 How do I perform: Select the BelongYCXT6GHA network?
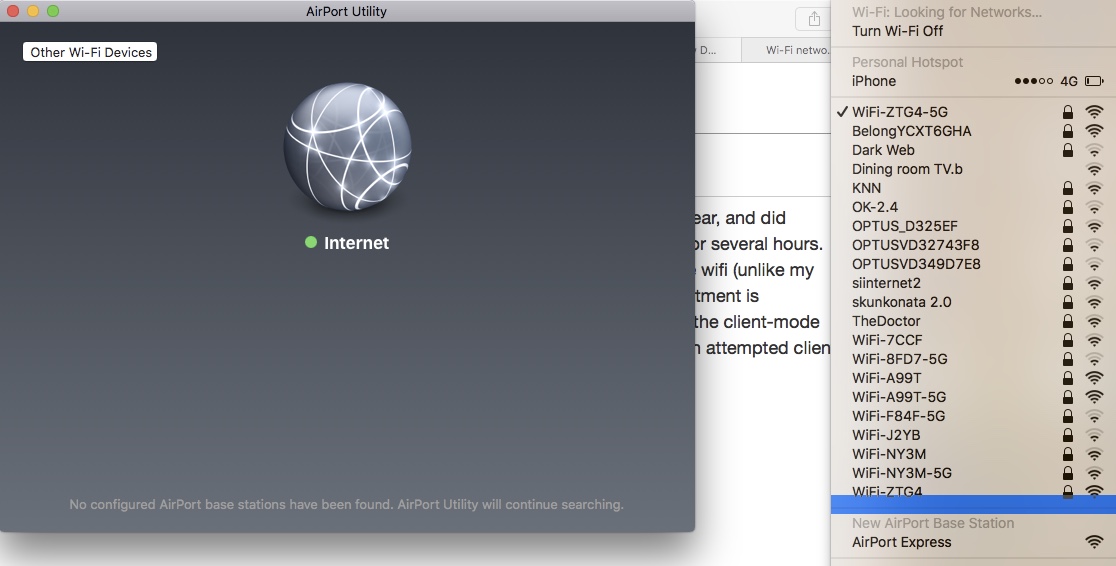click(974, 131)
